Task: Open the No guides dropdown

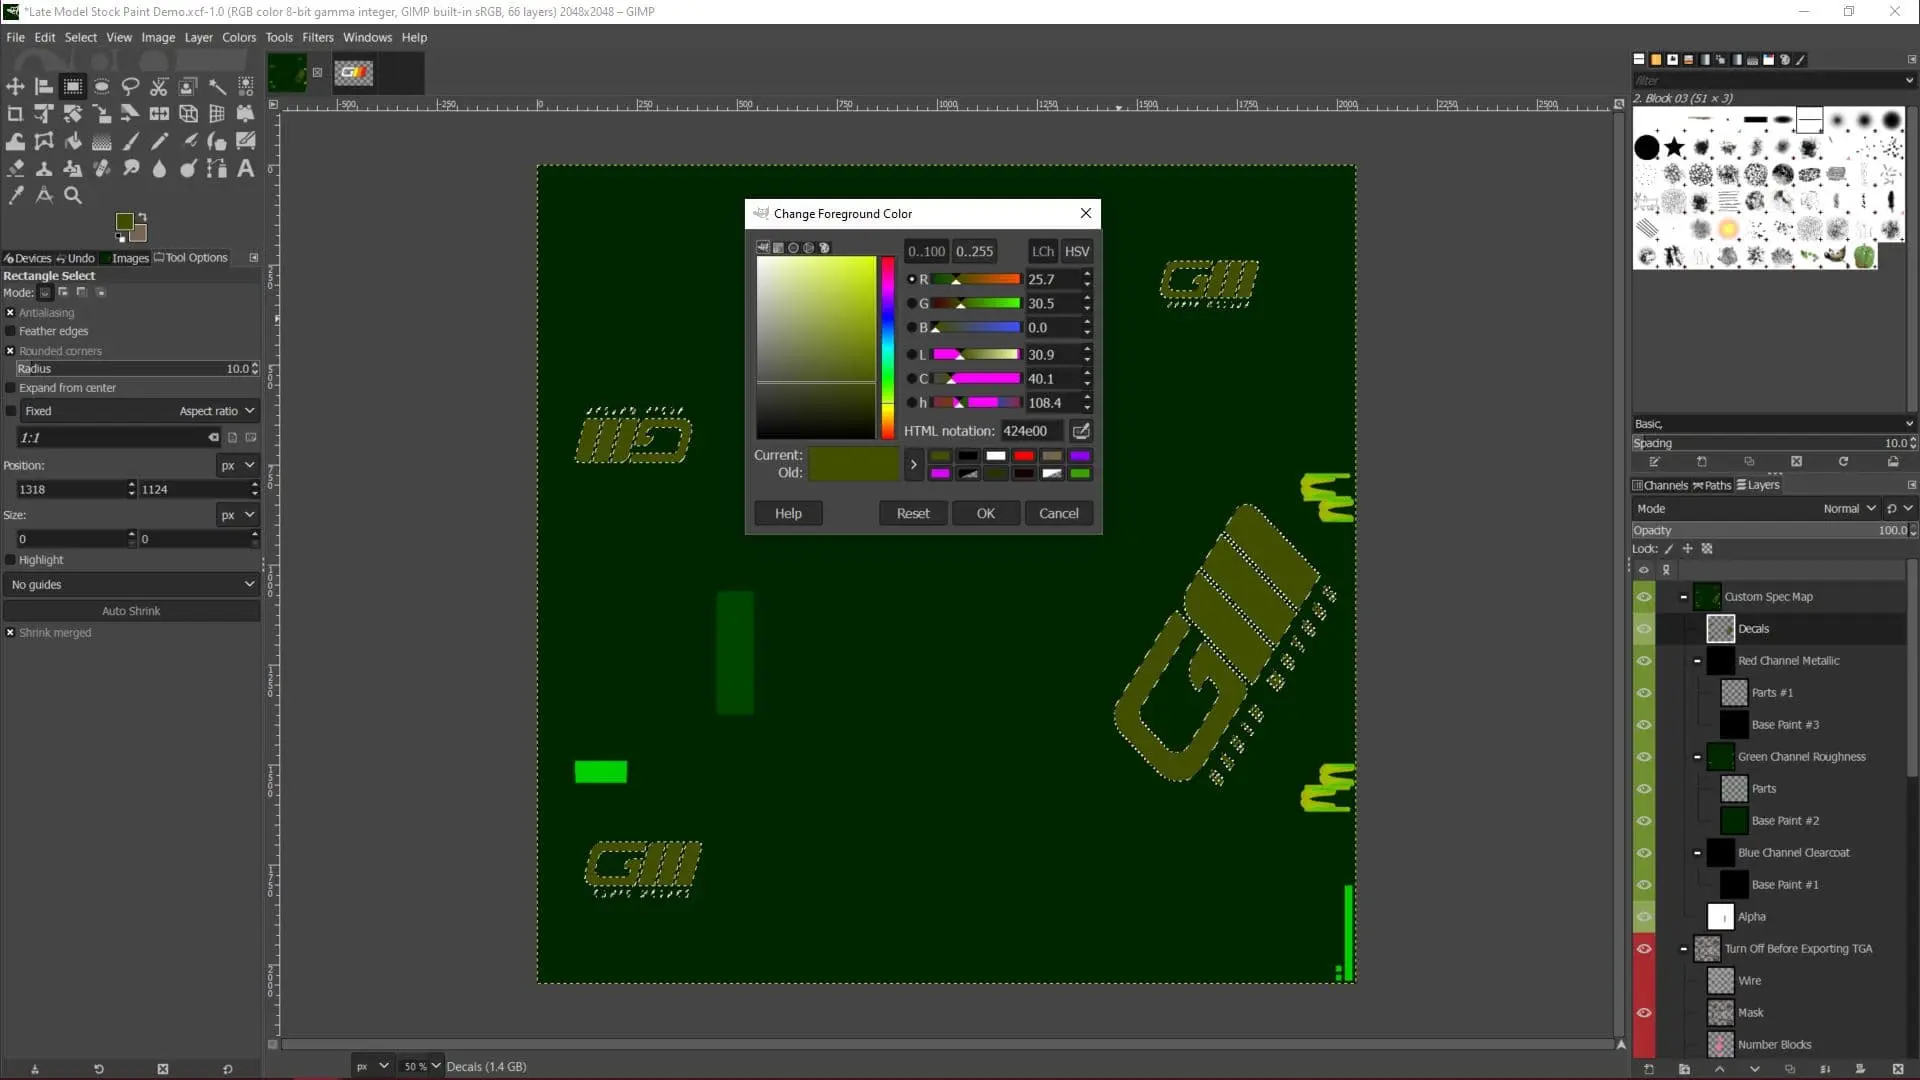Action: (x=131, y=584)
